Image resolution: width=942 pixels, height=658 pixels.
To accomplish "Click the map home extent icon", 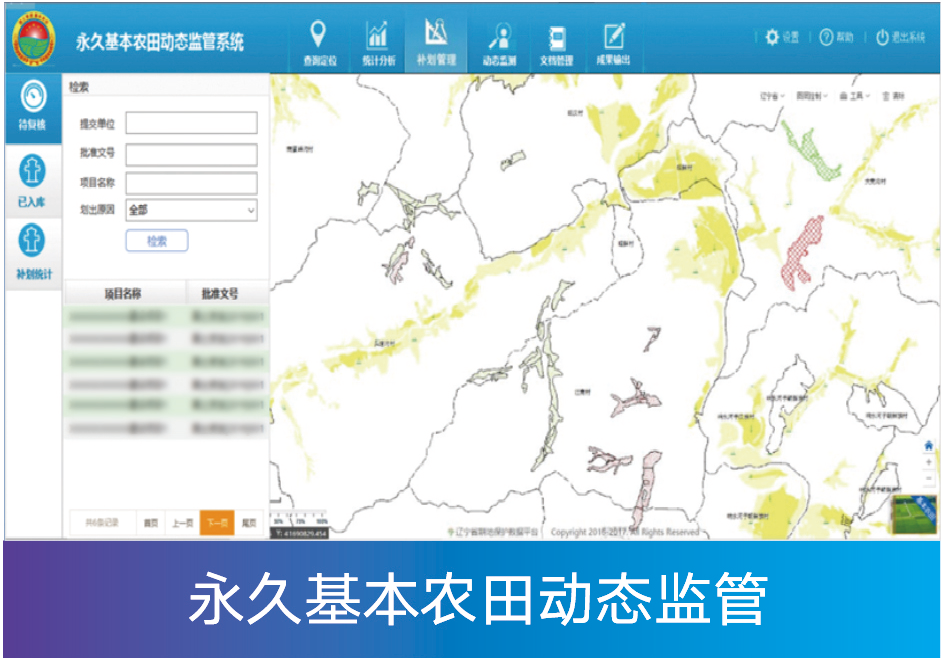I will point(929,445).
